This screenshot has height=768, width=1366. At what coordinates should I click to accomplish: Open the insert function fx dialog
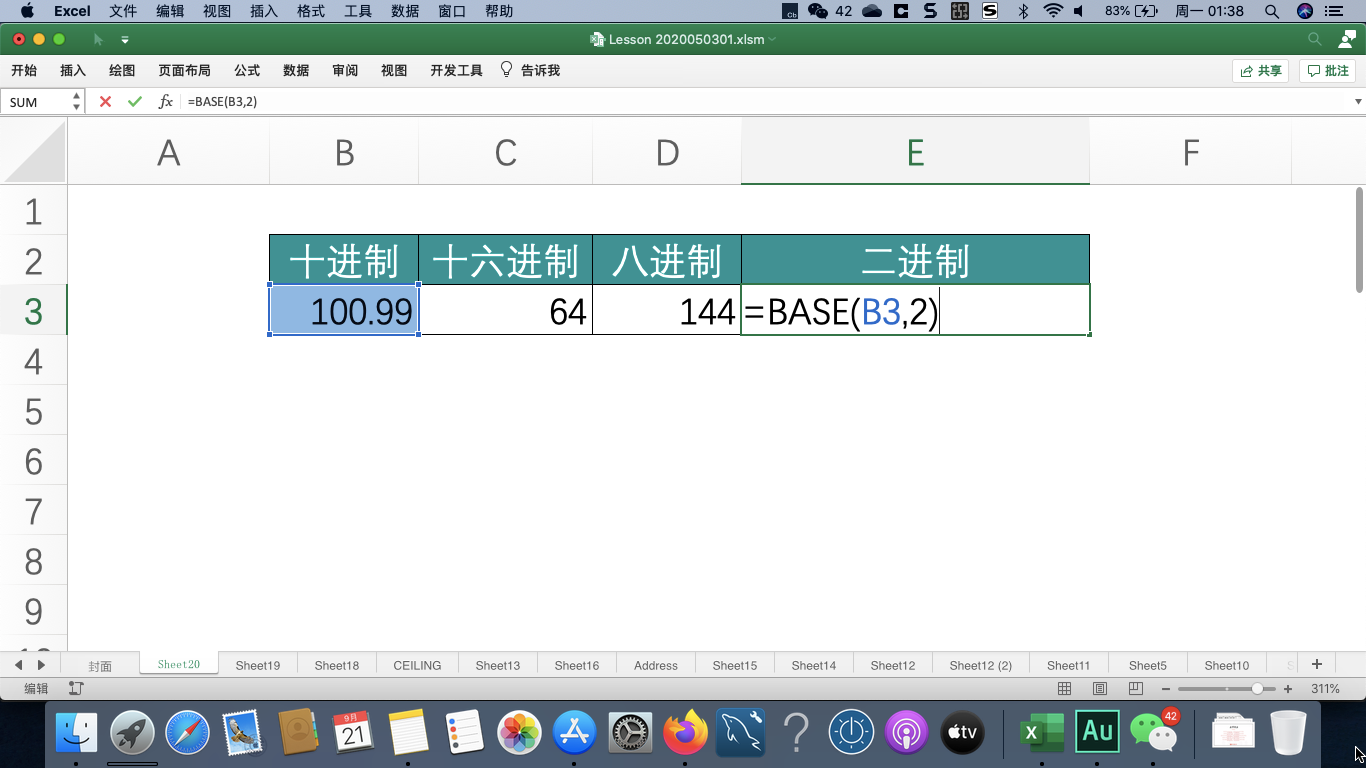(x=166, y=102)
